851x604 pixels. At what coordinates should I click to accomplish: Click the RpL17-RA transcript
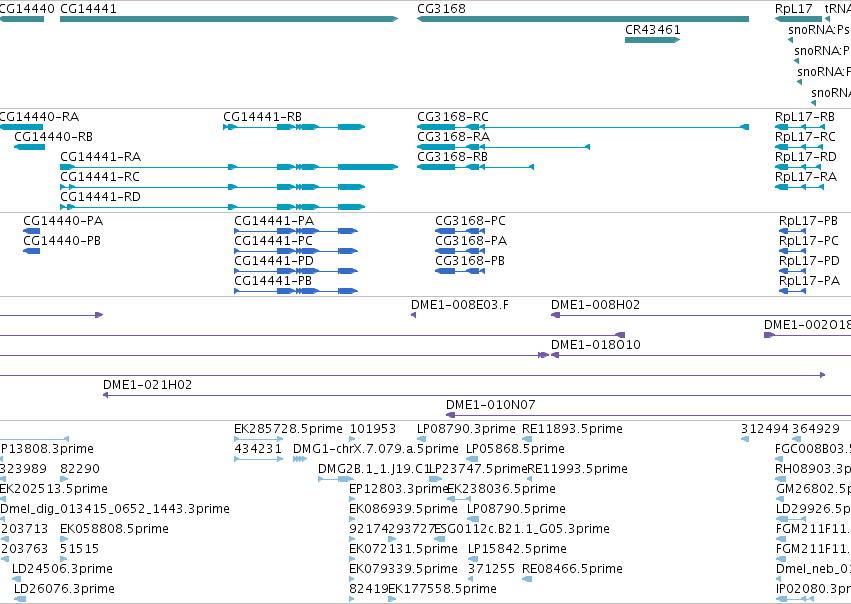point(799,187)
